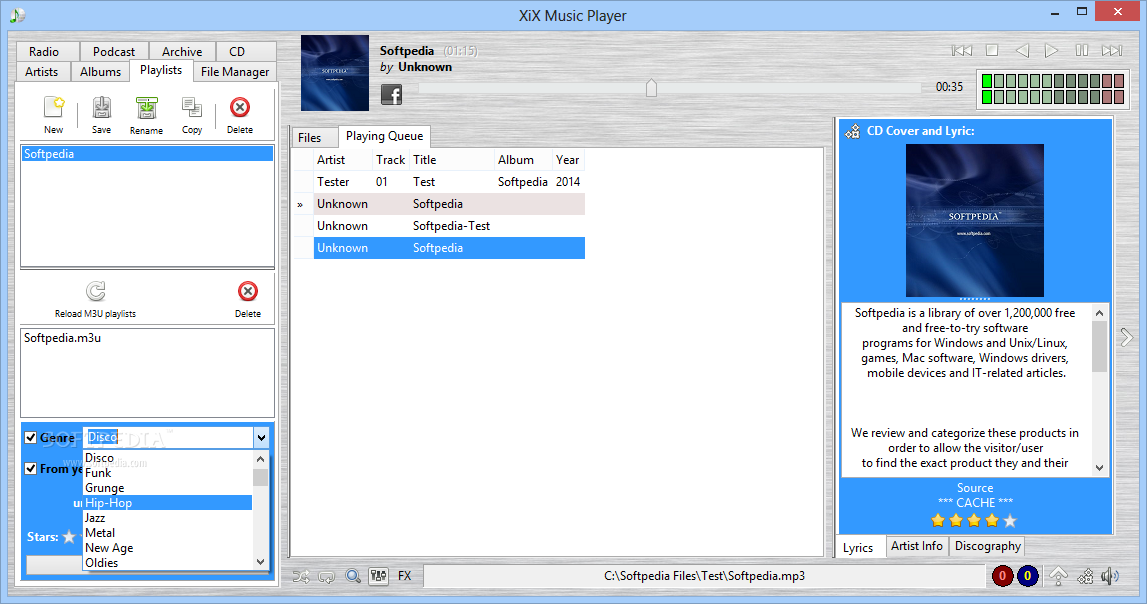The image size is (1147, 604).
Task: Click the blue 0 counter
Action: coord(1028,576)
